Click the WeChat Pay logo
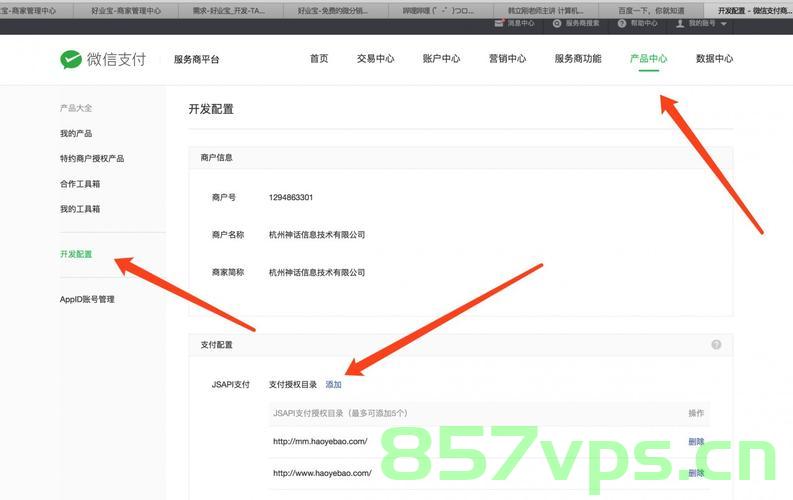 (x=103, y=59)
